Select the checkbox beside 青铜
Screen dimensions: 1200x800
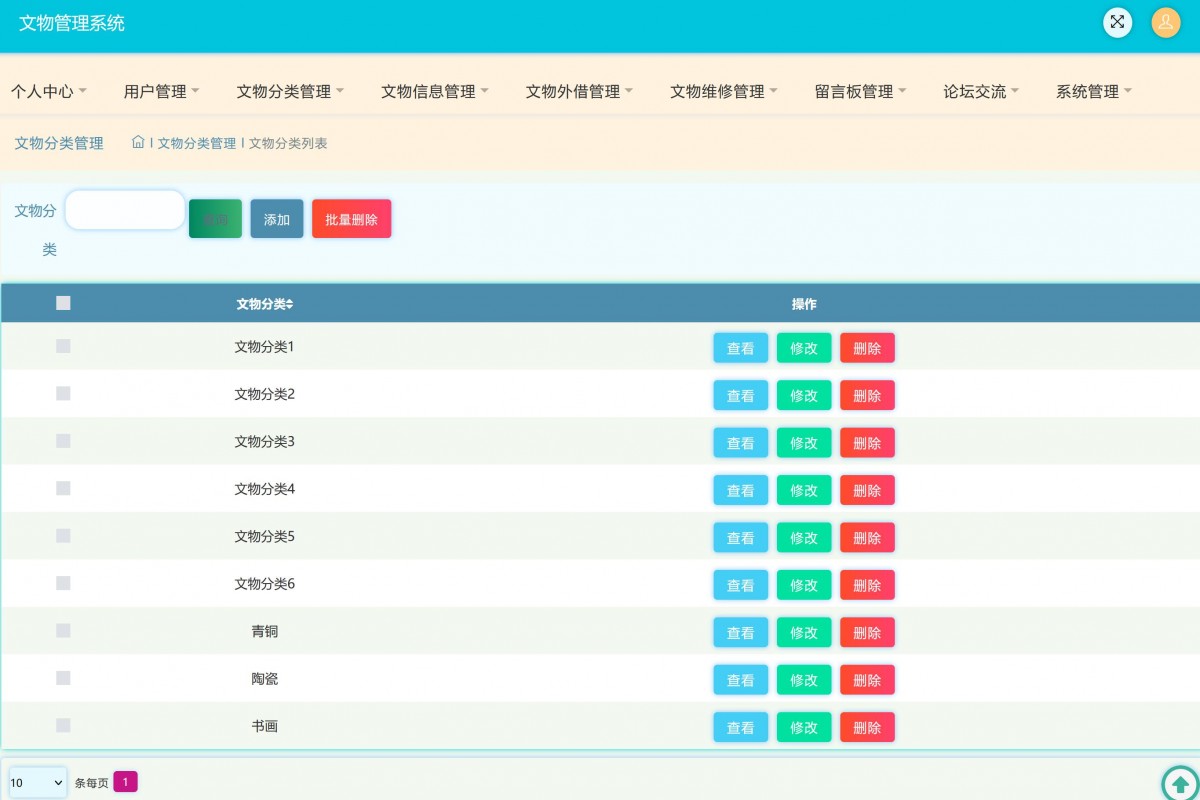(63, 631)
